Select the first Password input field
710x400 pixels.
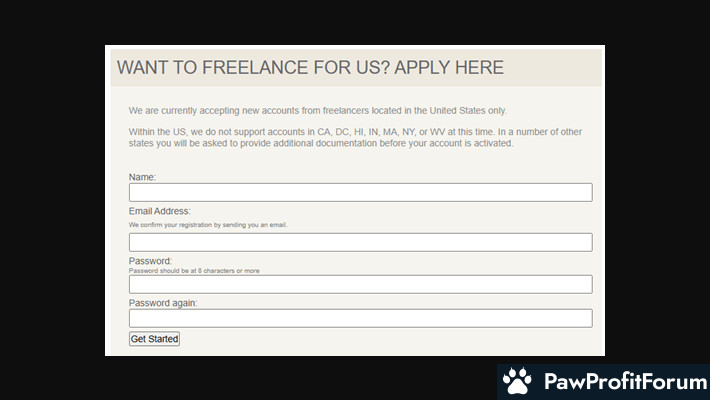360,284
